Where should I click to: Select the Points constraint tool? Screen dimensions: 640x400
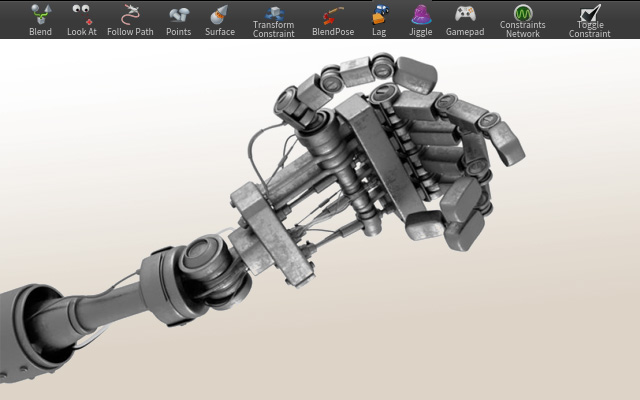click(x=178, y=20)
